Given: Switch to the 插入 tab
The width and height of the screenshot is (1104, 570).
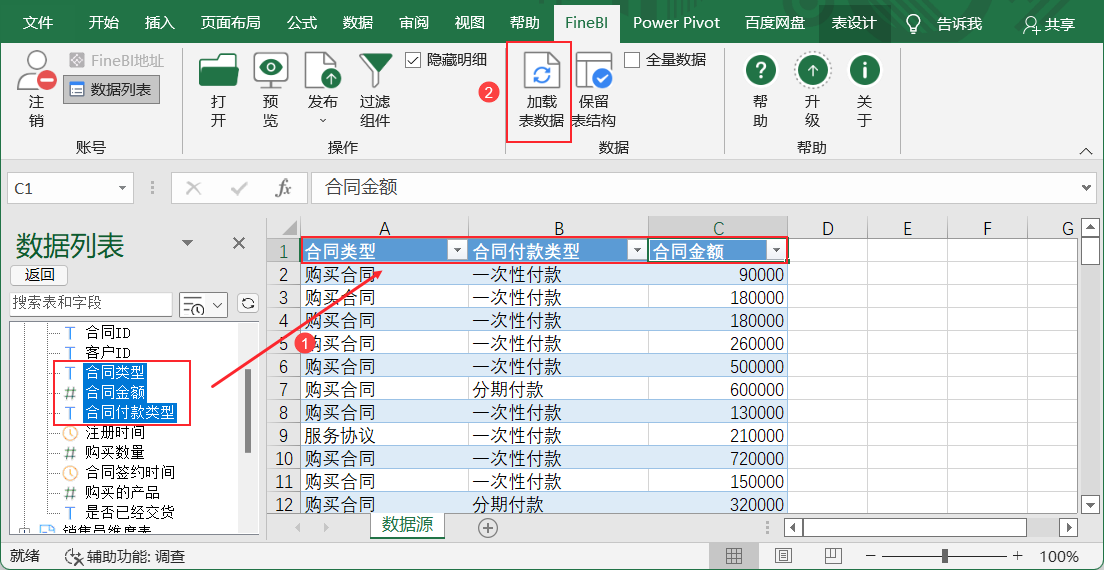Looking at the screenshot, I should click(159, 23).
